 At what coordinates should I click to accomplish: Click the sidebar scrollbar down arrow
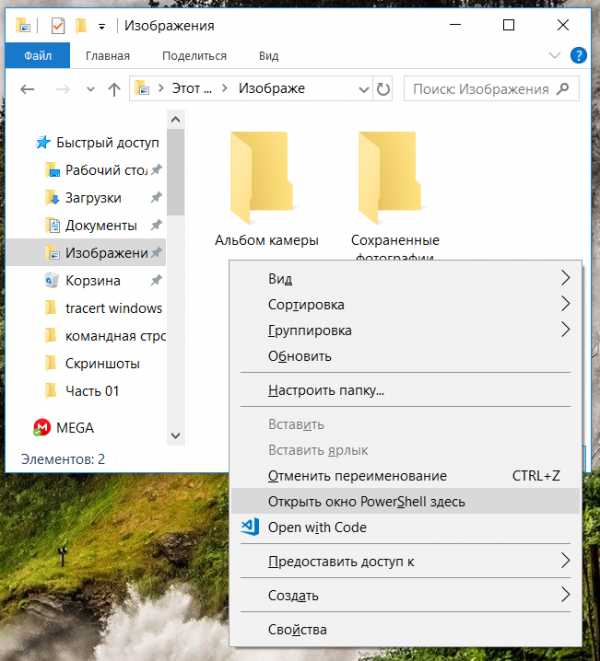(x=176, y=436)
